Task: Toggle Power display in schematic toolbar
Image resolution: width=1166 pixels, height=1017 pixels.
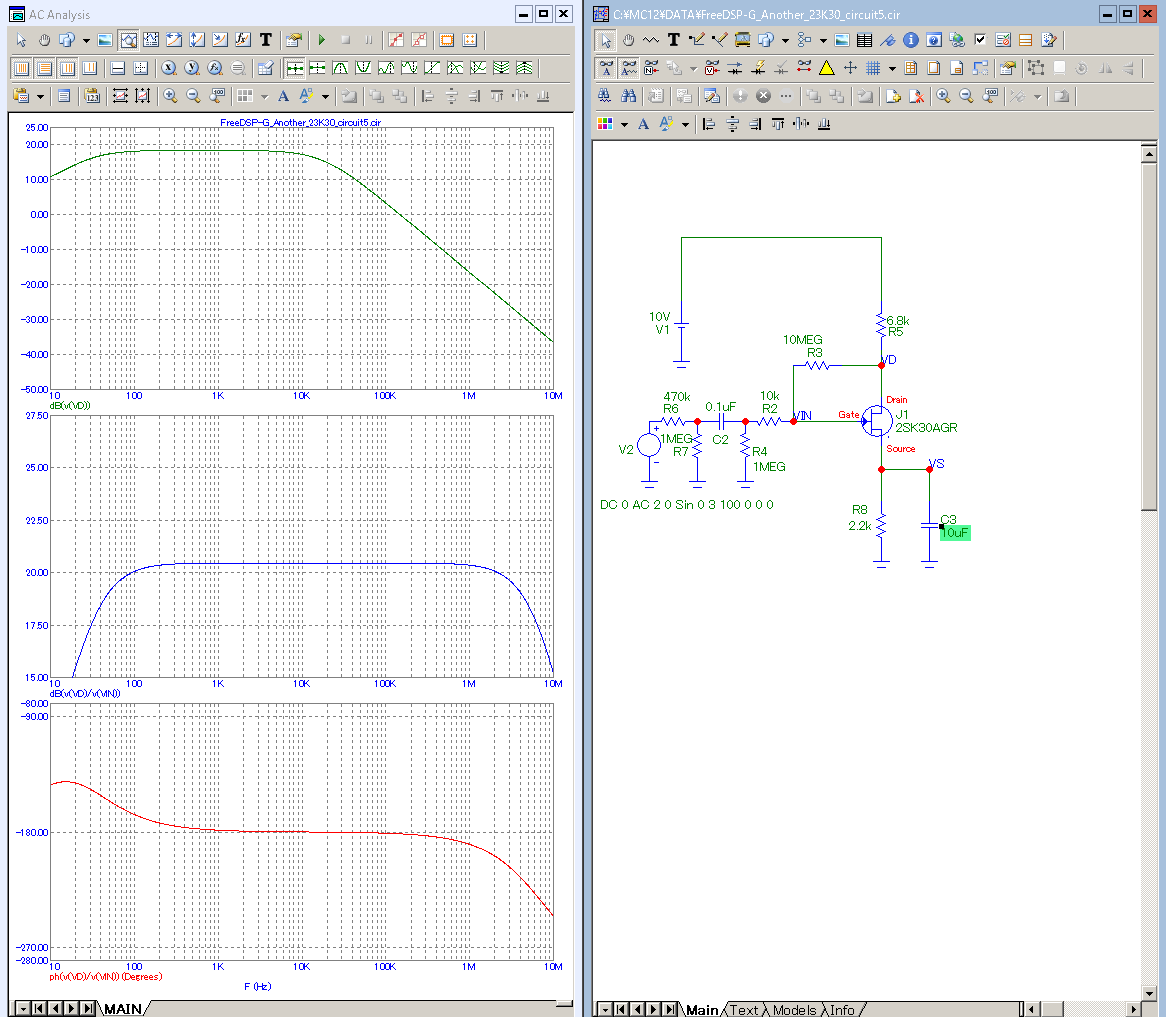Action: (x=758, y=68)
